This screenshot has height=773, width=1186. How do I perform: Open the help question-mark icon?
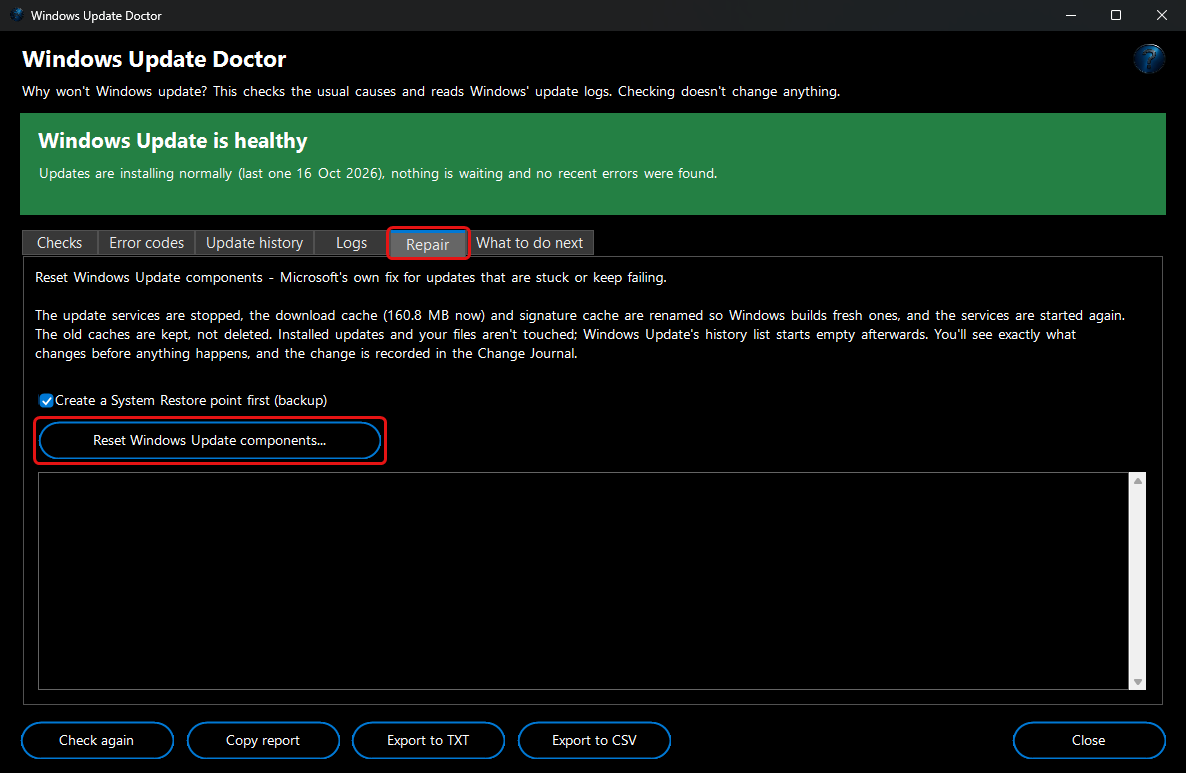tap(1148, 58)
